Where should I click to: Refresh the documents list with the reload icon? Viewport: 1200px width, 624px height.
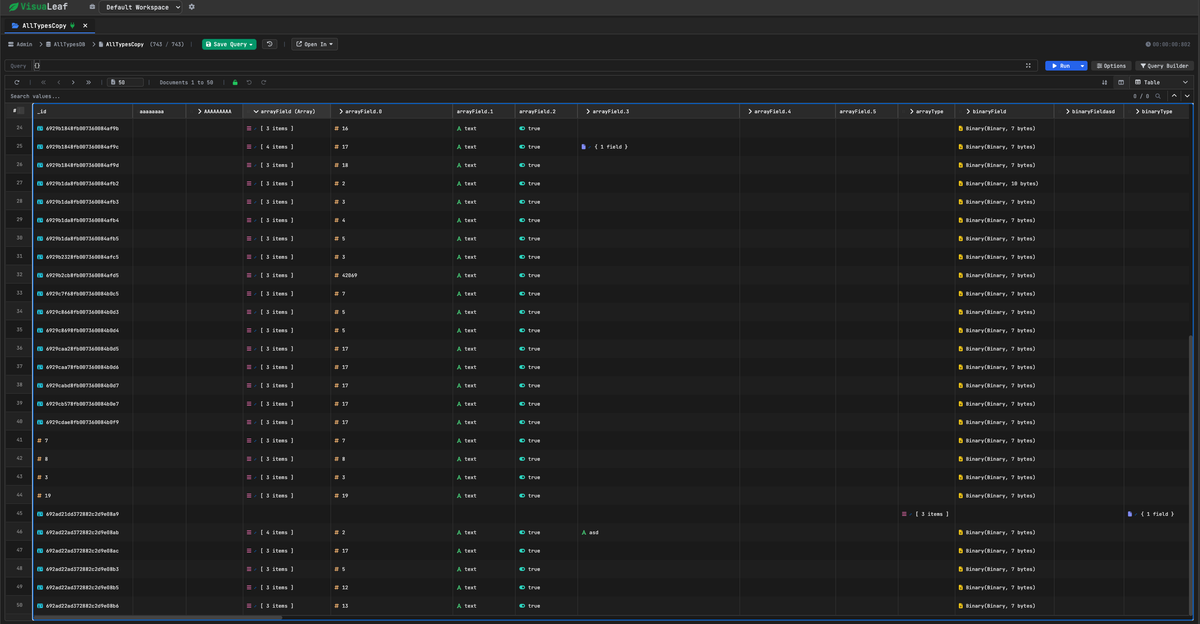pos(17,82)
